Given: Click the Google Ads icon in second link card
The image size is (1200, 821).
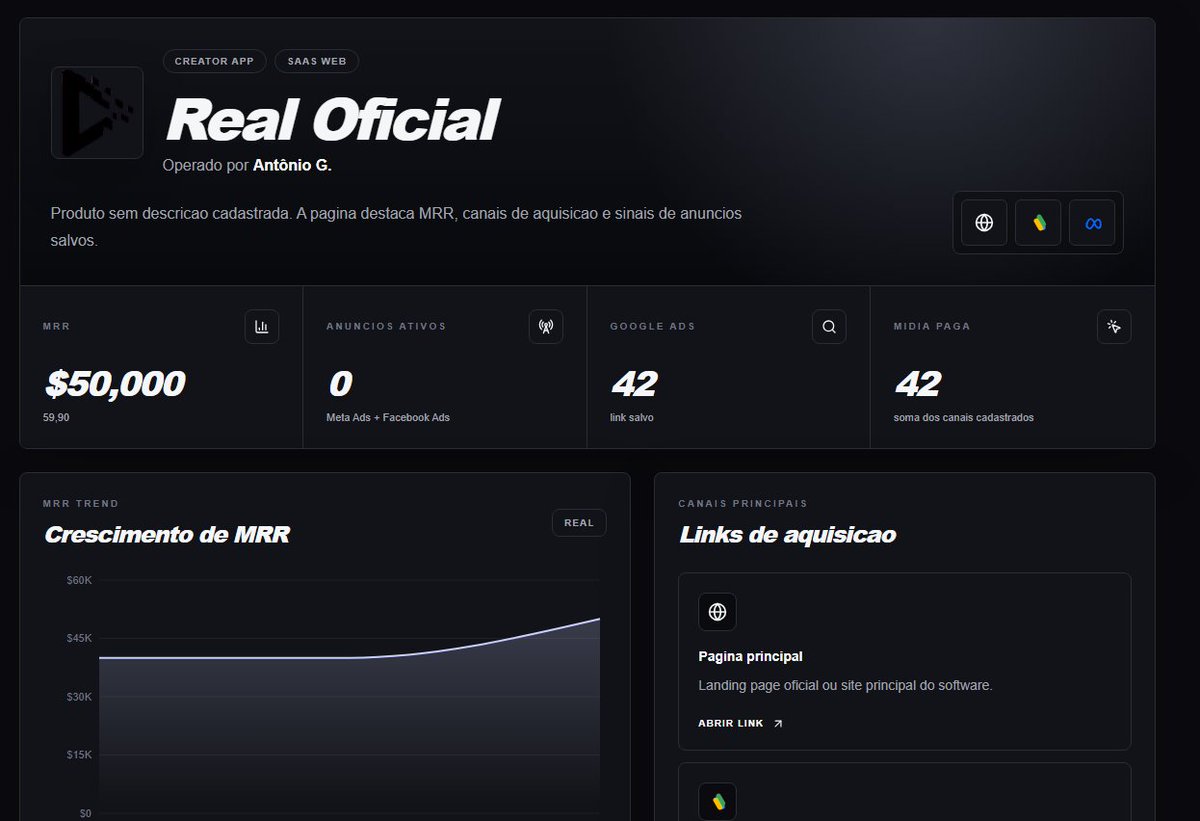Looking at the screenshot, I should (x=717, y=801).
